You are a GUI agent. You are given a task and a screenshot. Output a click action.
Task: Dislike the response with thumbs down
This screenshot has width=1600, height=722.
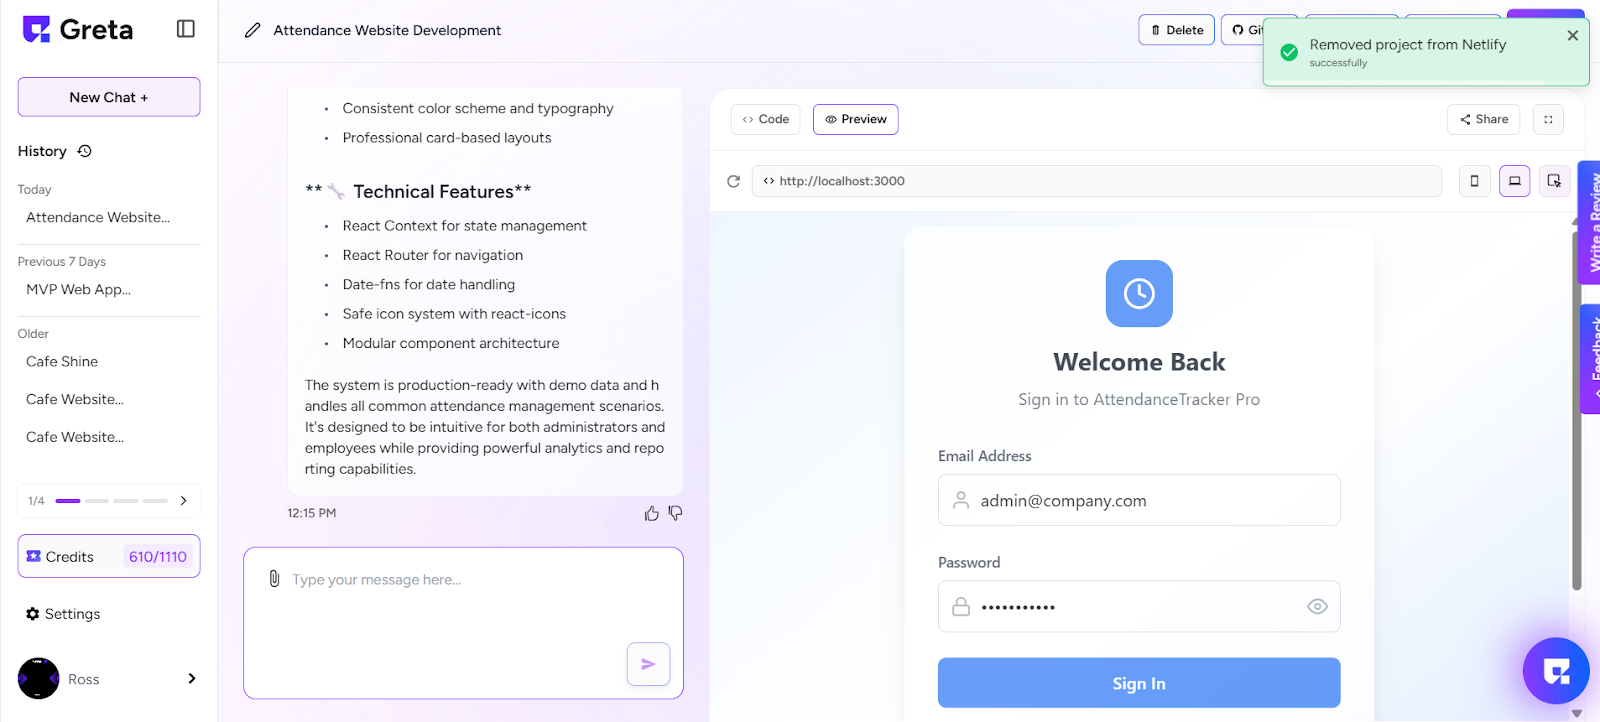click(676, 513)
